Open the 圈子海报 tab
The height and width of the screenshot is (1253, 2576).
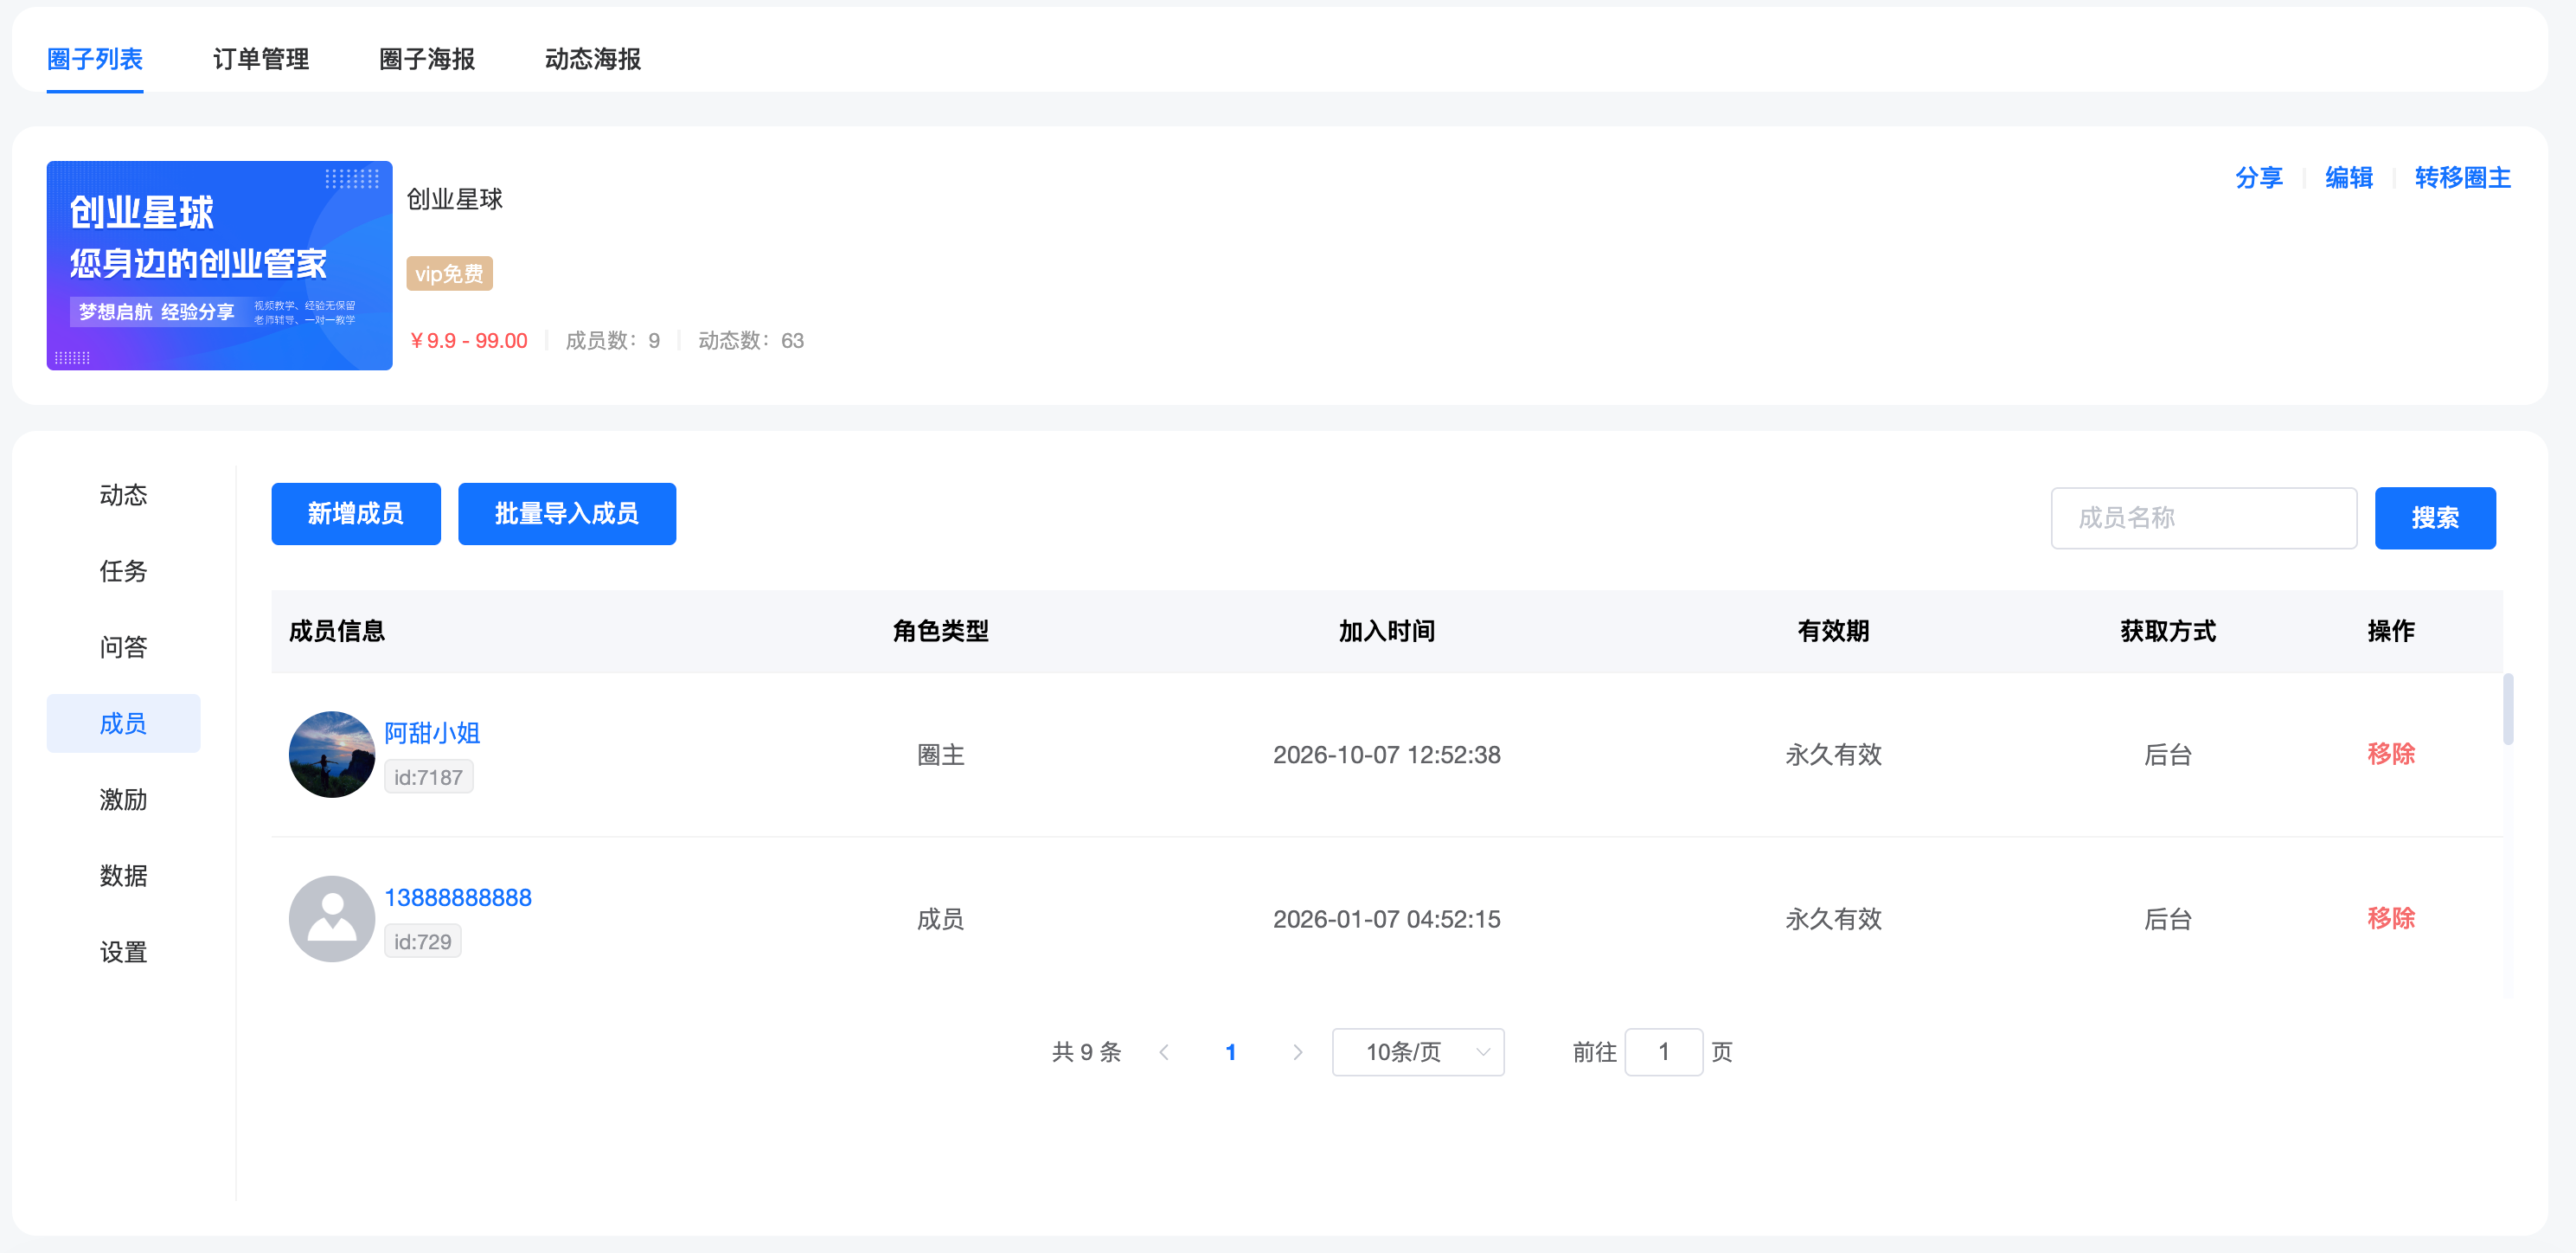coord(427,59)
